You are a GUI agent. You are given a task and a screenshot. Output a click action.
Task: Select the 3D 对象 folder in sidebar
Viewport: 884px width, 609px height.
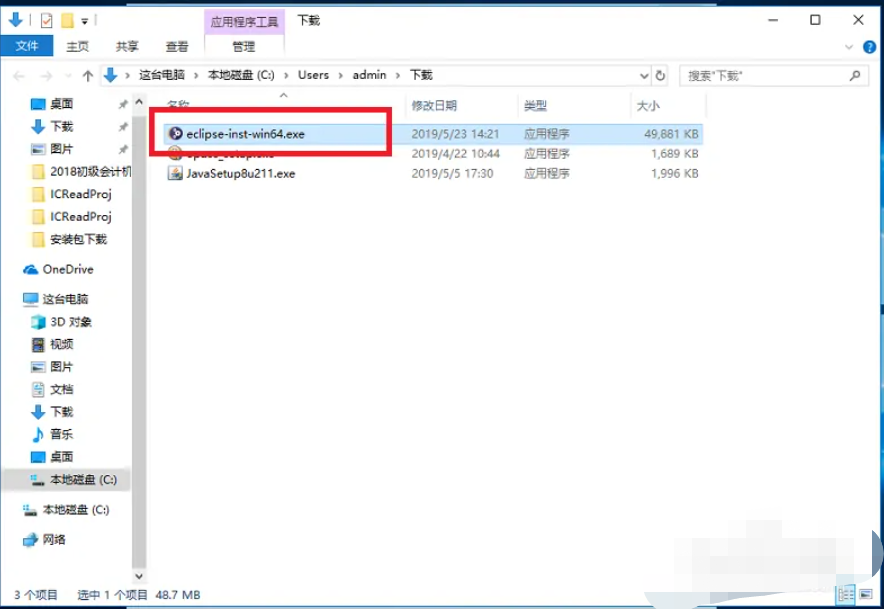[x=70, y=322]
